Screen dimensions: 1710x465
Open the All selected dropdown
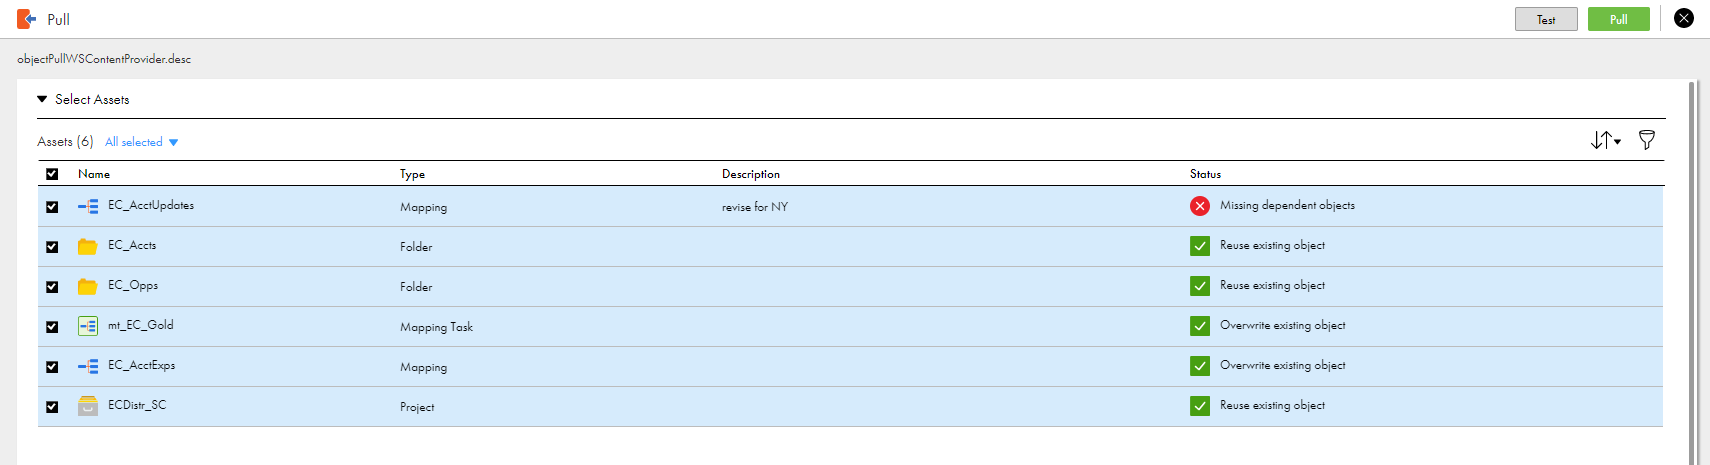click(141, 142)
